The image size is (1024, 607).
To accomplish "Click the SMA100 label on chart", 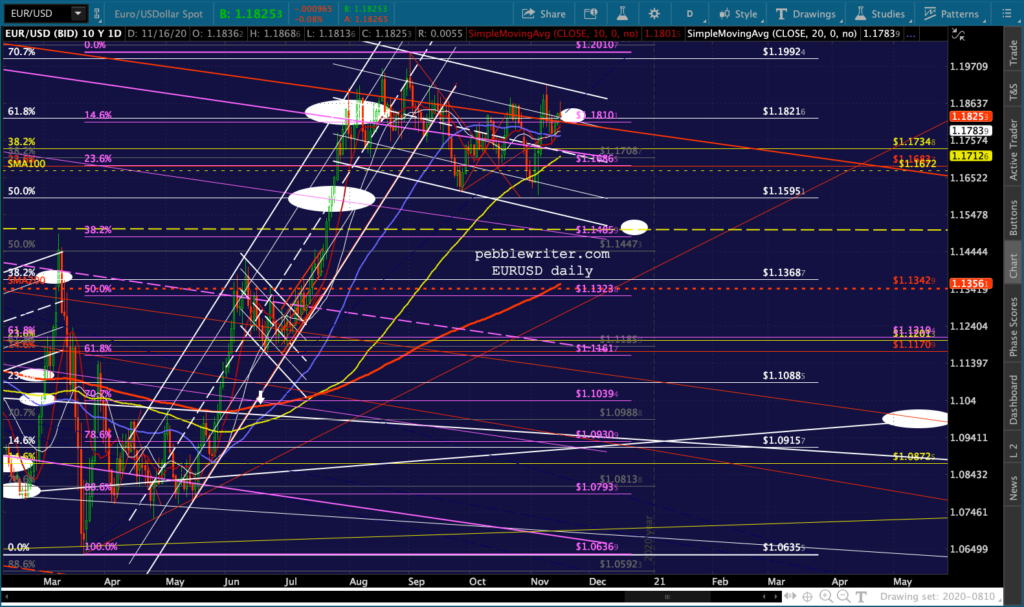I will [27, 163].
